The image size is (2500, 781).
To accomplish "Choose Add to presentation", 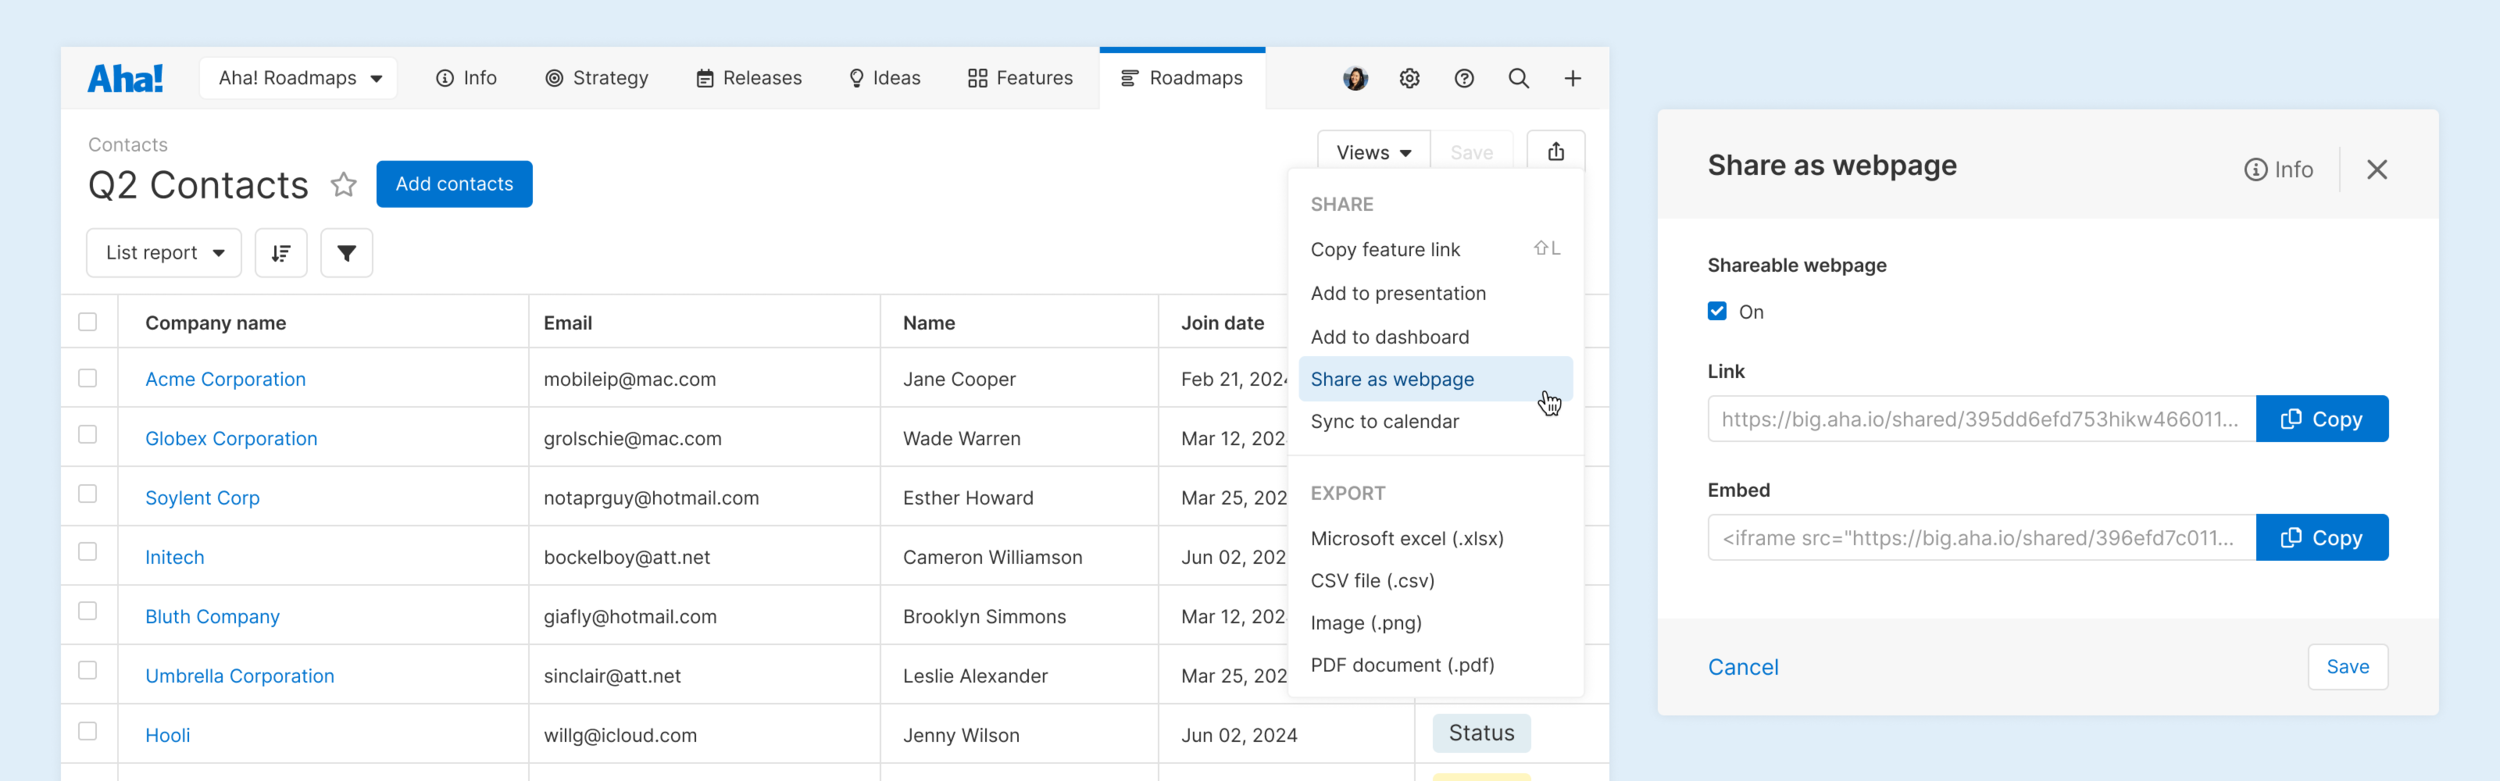I will coord(1436,293).
